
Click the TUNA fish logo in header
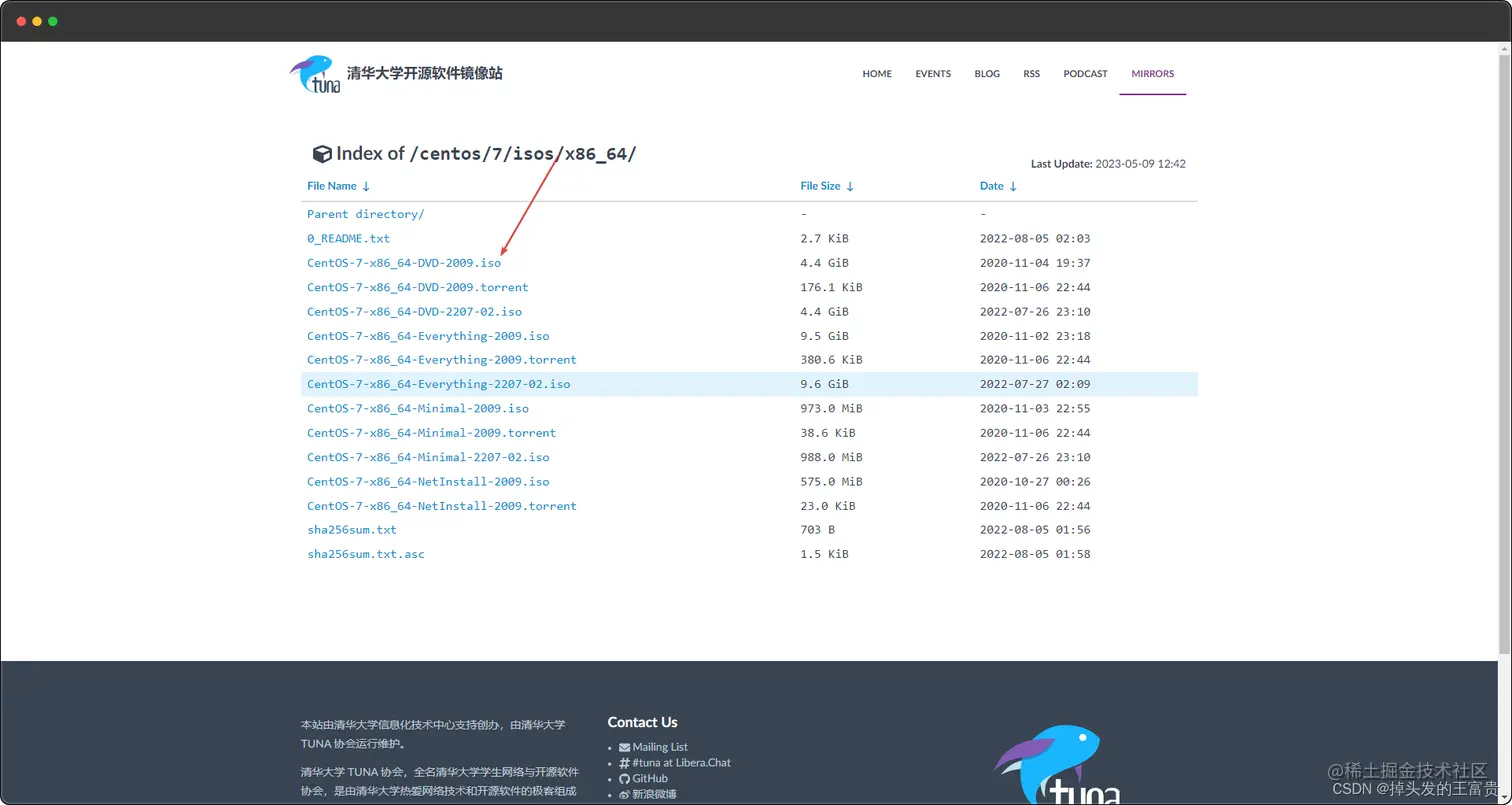coord(314,74)
